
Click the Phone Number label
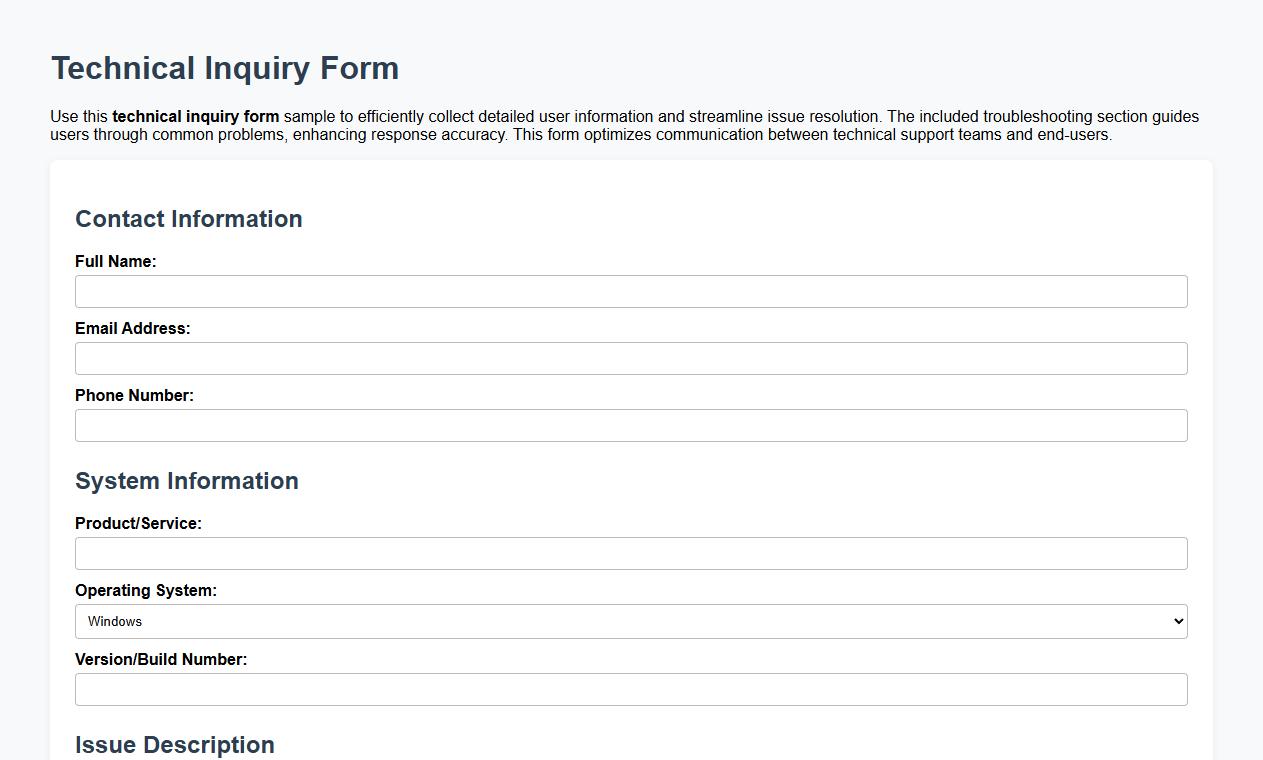tap(134, 395)
